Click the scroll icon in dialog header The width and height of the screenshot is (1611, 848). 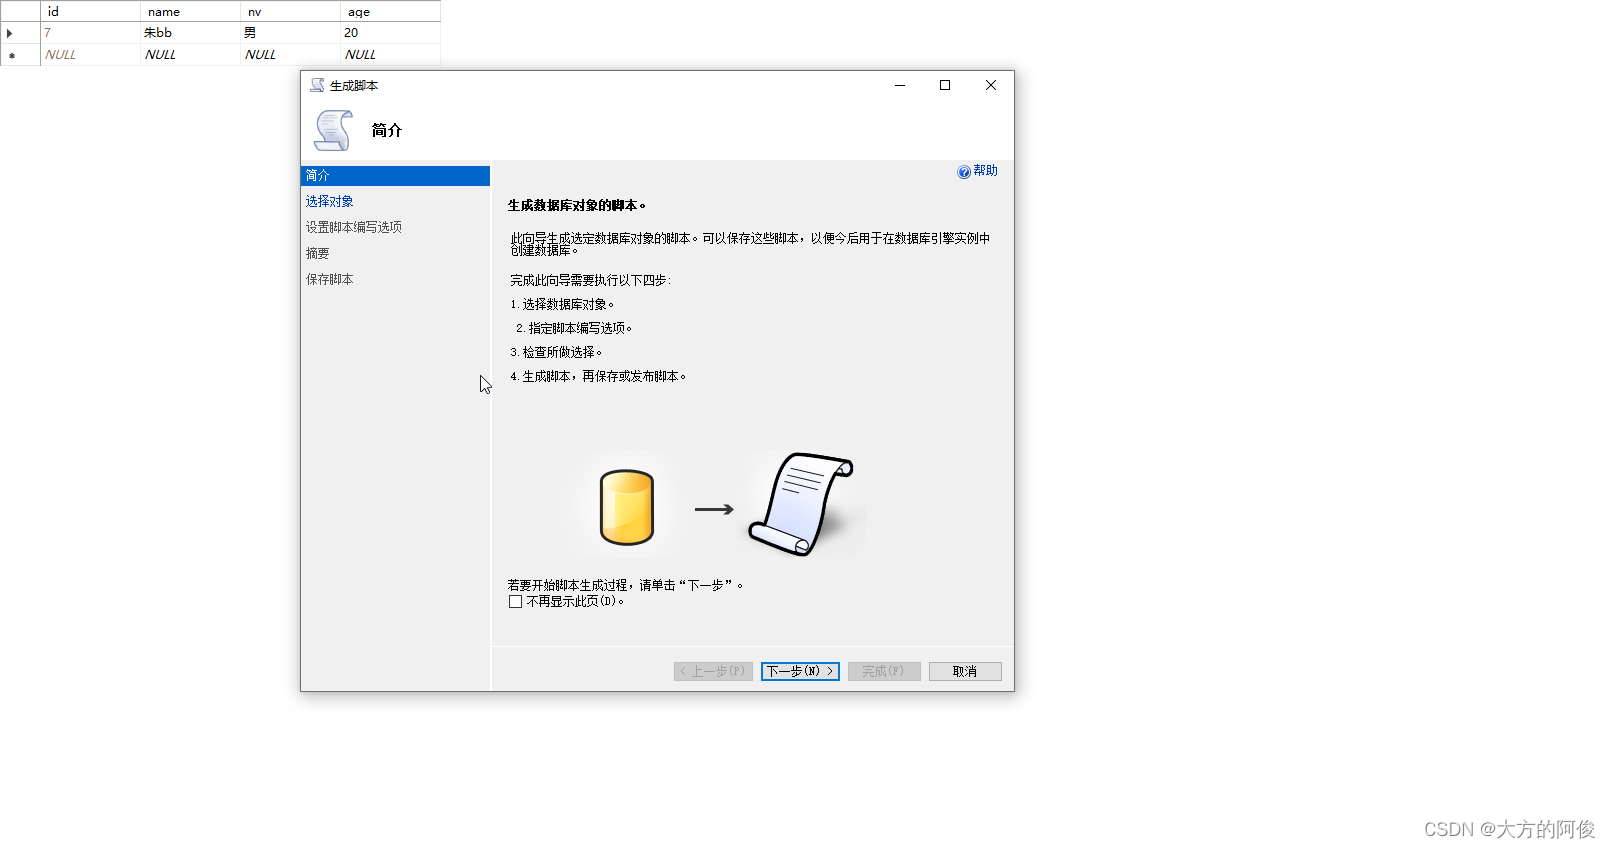click(333, 130)
